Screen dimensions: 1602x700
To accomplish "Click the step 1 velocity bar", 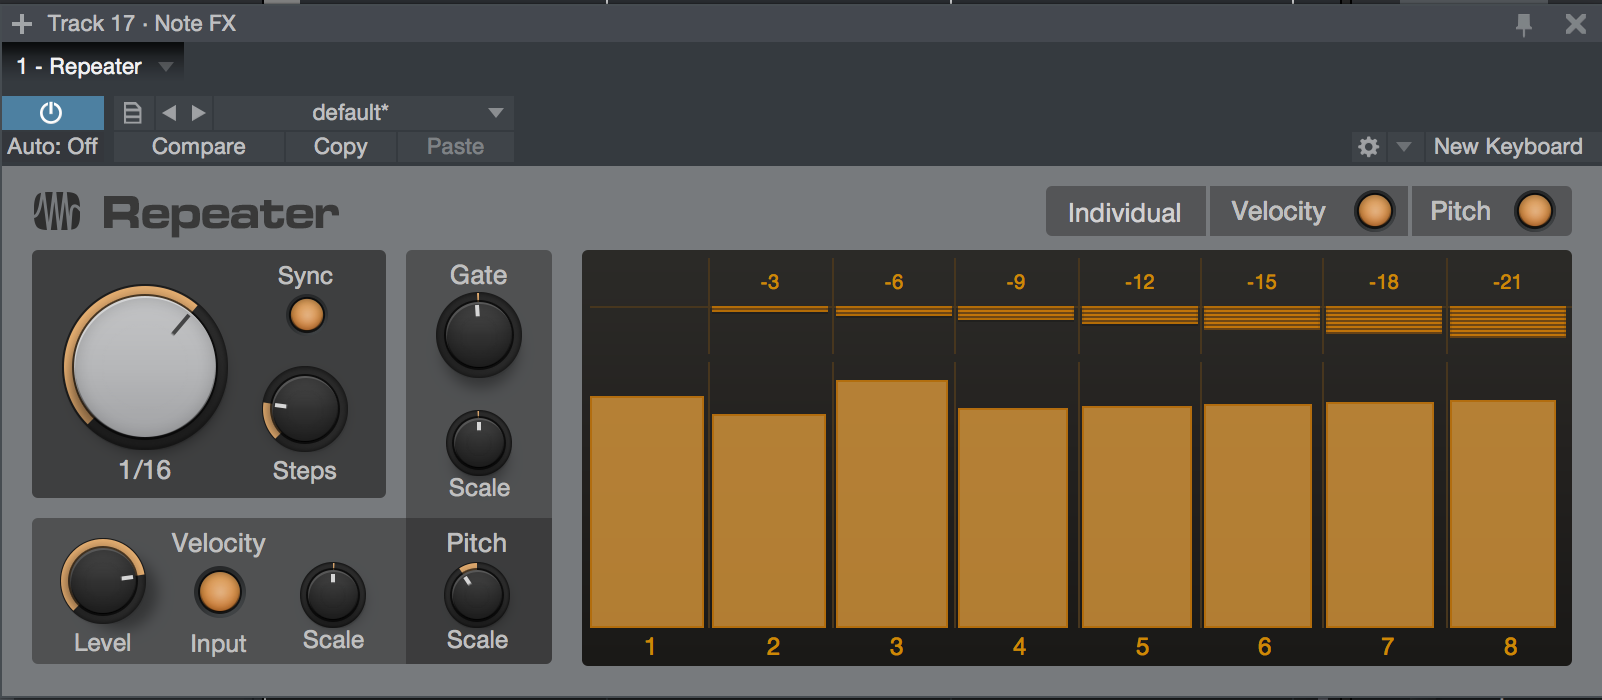I will (647, 512).
